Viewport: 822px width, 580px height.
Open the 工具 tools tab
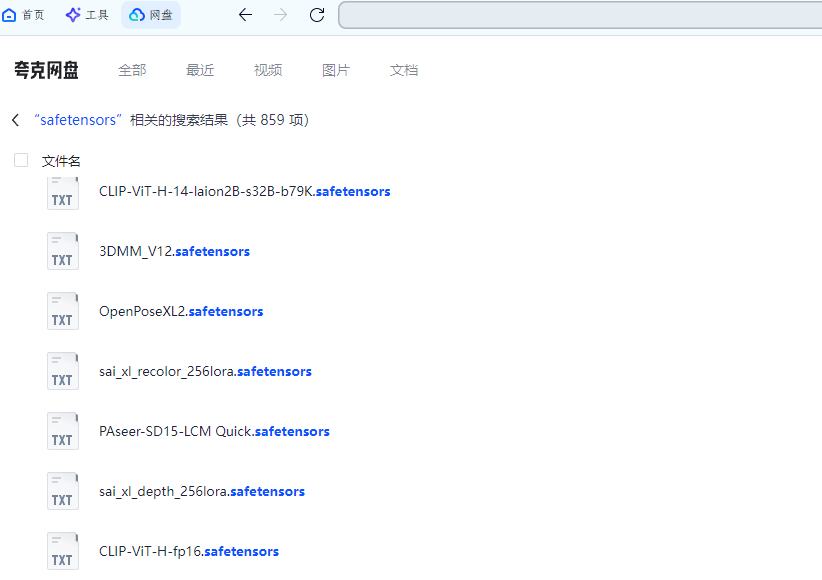87,15
